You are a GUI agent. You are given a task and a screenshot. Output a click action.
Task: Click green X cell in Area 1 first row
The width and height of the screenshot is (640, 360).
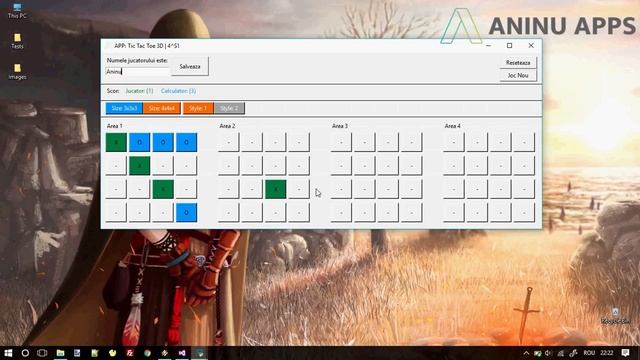click(116, 142)
